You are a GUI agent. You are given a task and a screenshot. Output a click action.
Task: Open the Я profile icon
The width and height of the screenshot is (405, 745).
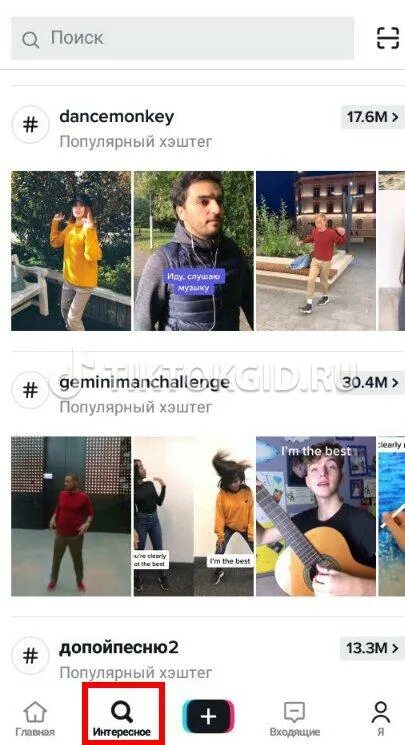click(380, 719)
